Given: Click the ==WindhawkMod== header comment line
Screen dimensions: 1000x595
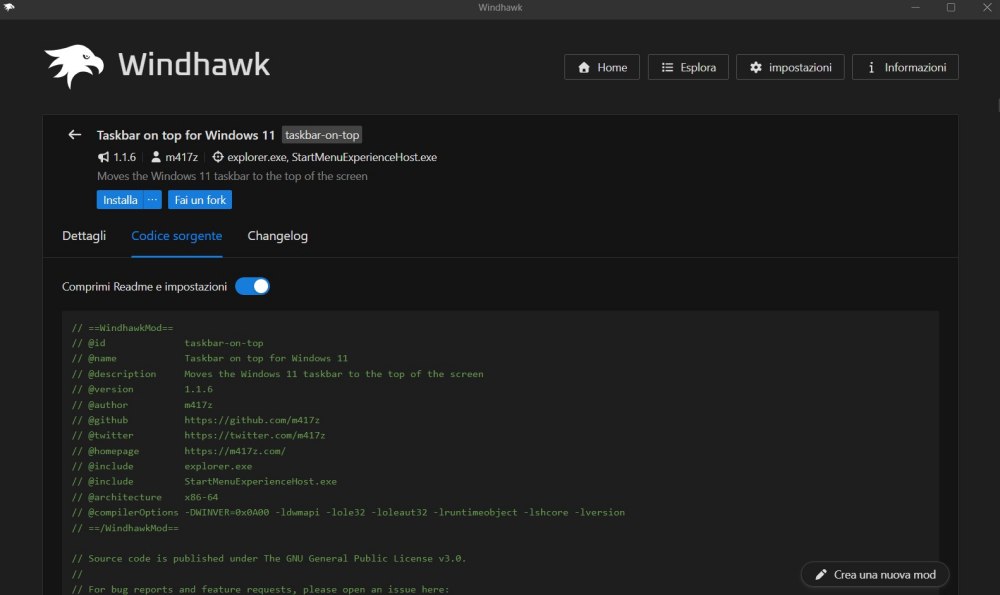Looking at the screenshot, I should (x=122, y=328).
